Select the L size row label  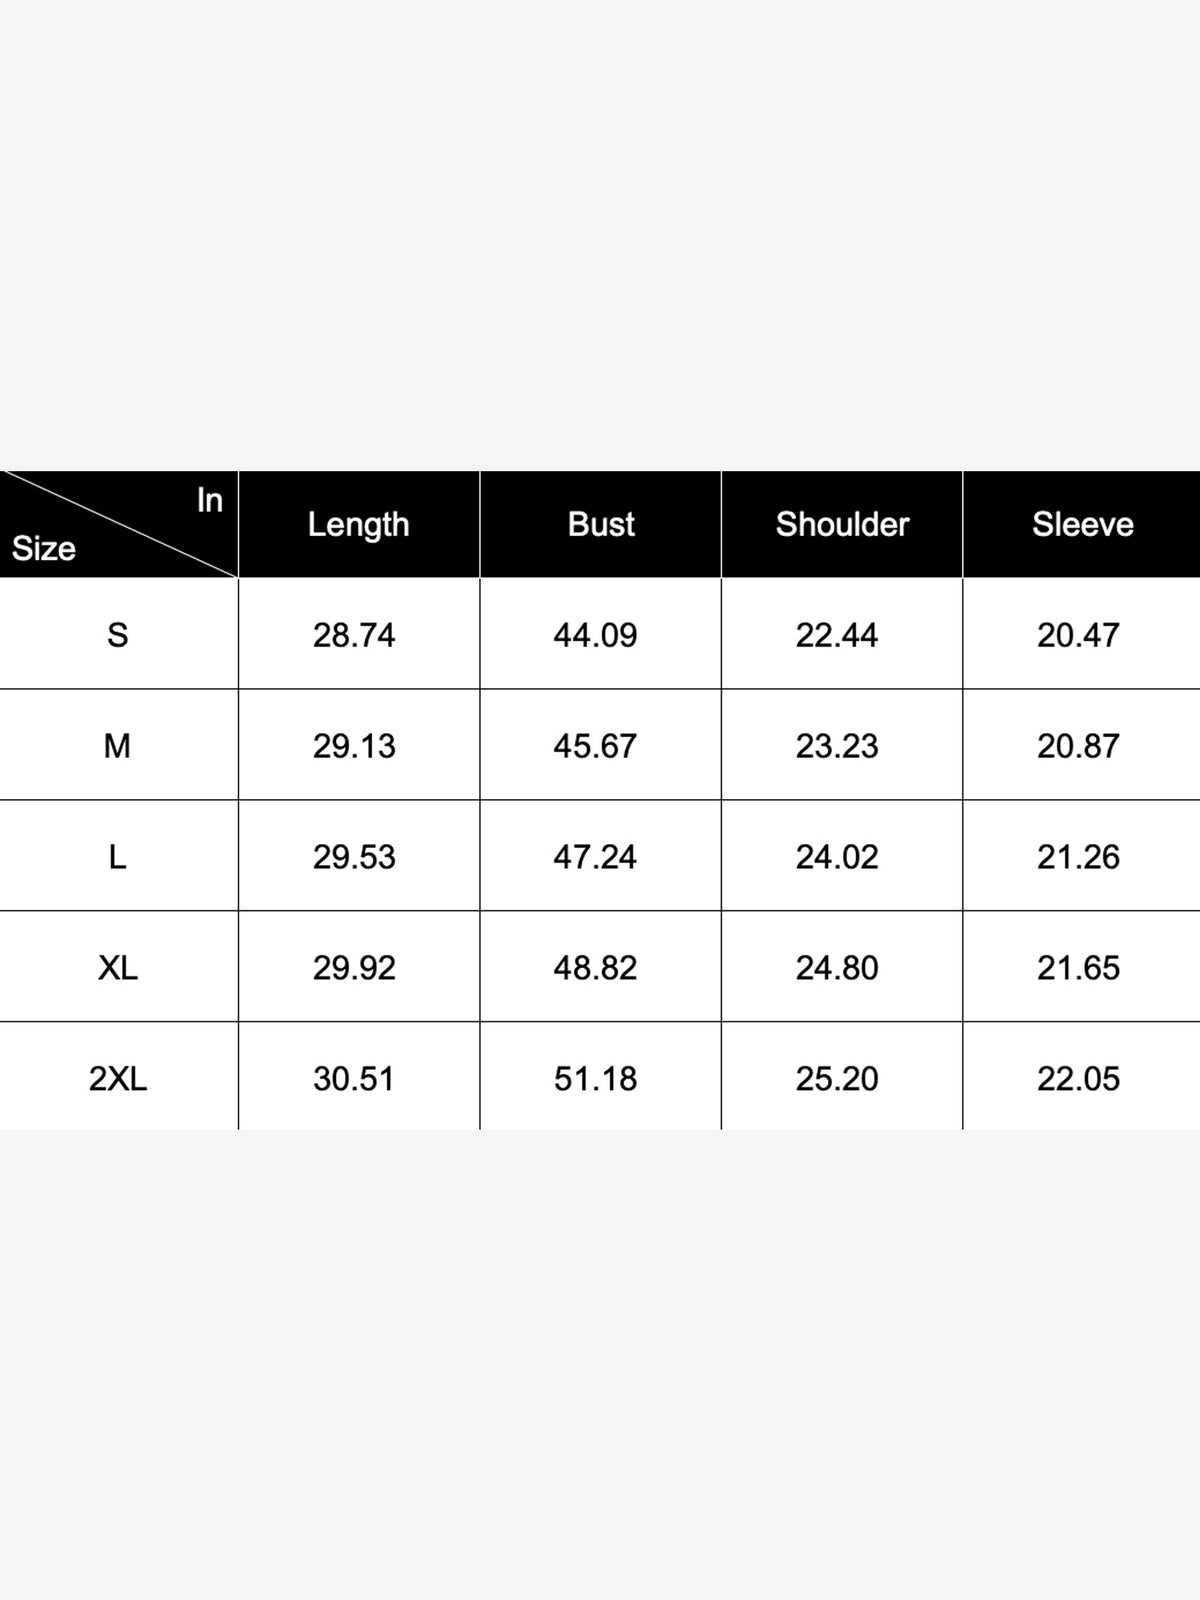117,856
